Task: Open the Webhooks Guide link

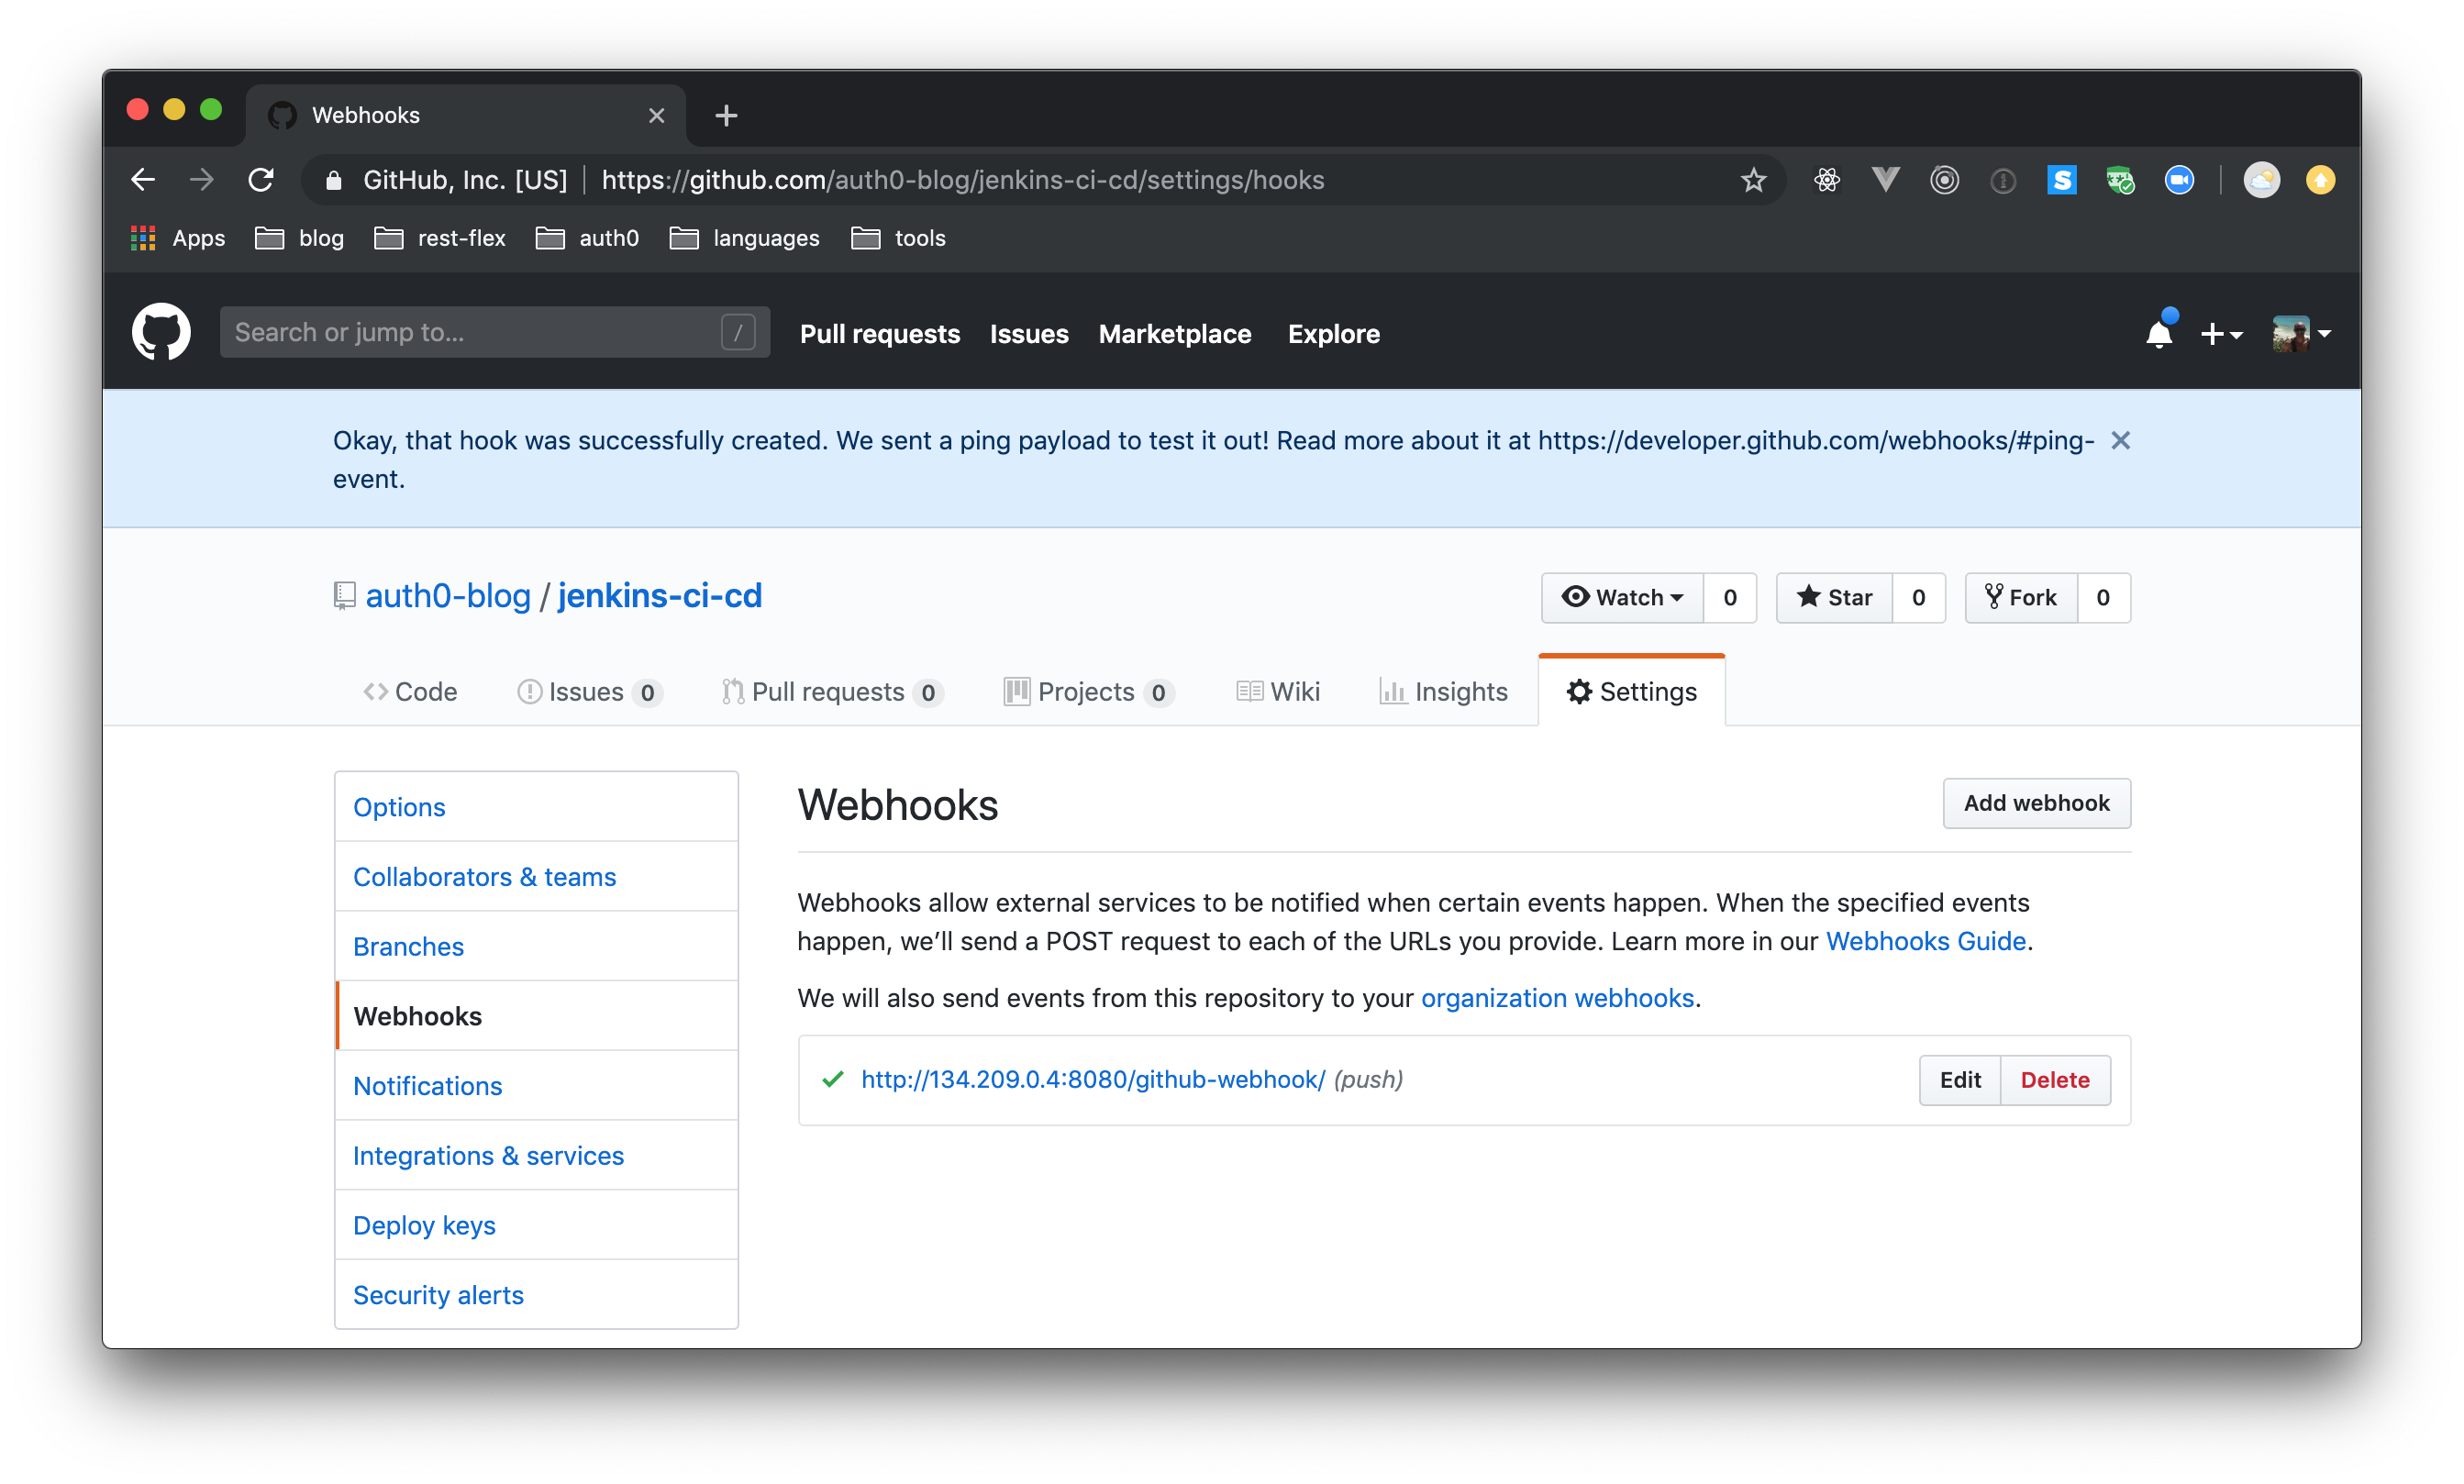Action: pyautogui.click(x=1925, y=941)
